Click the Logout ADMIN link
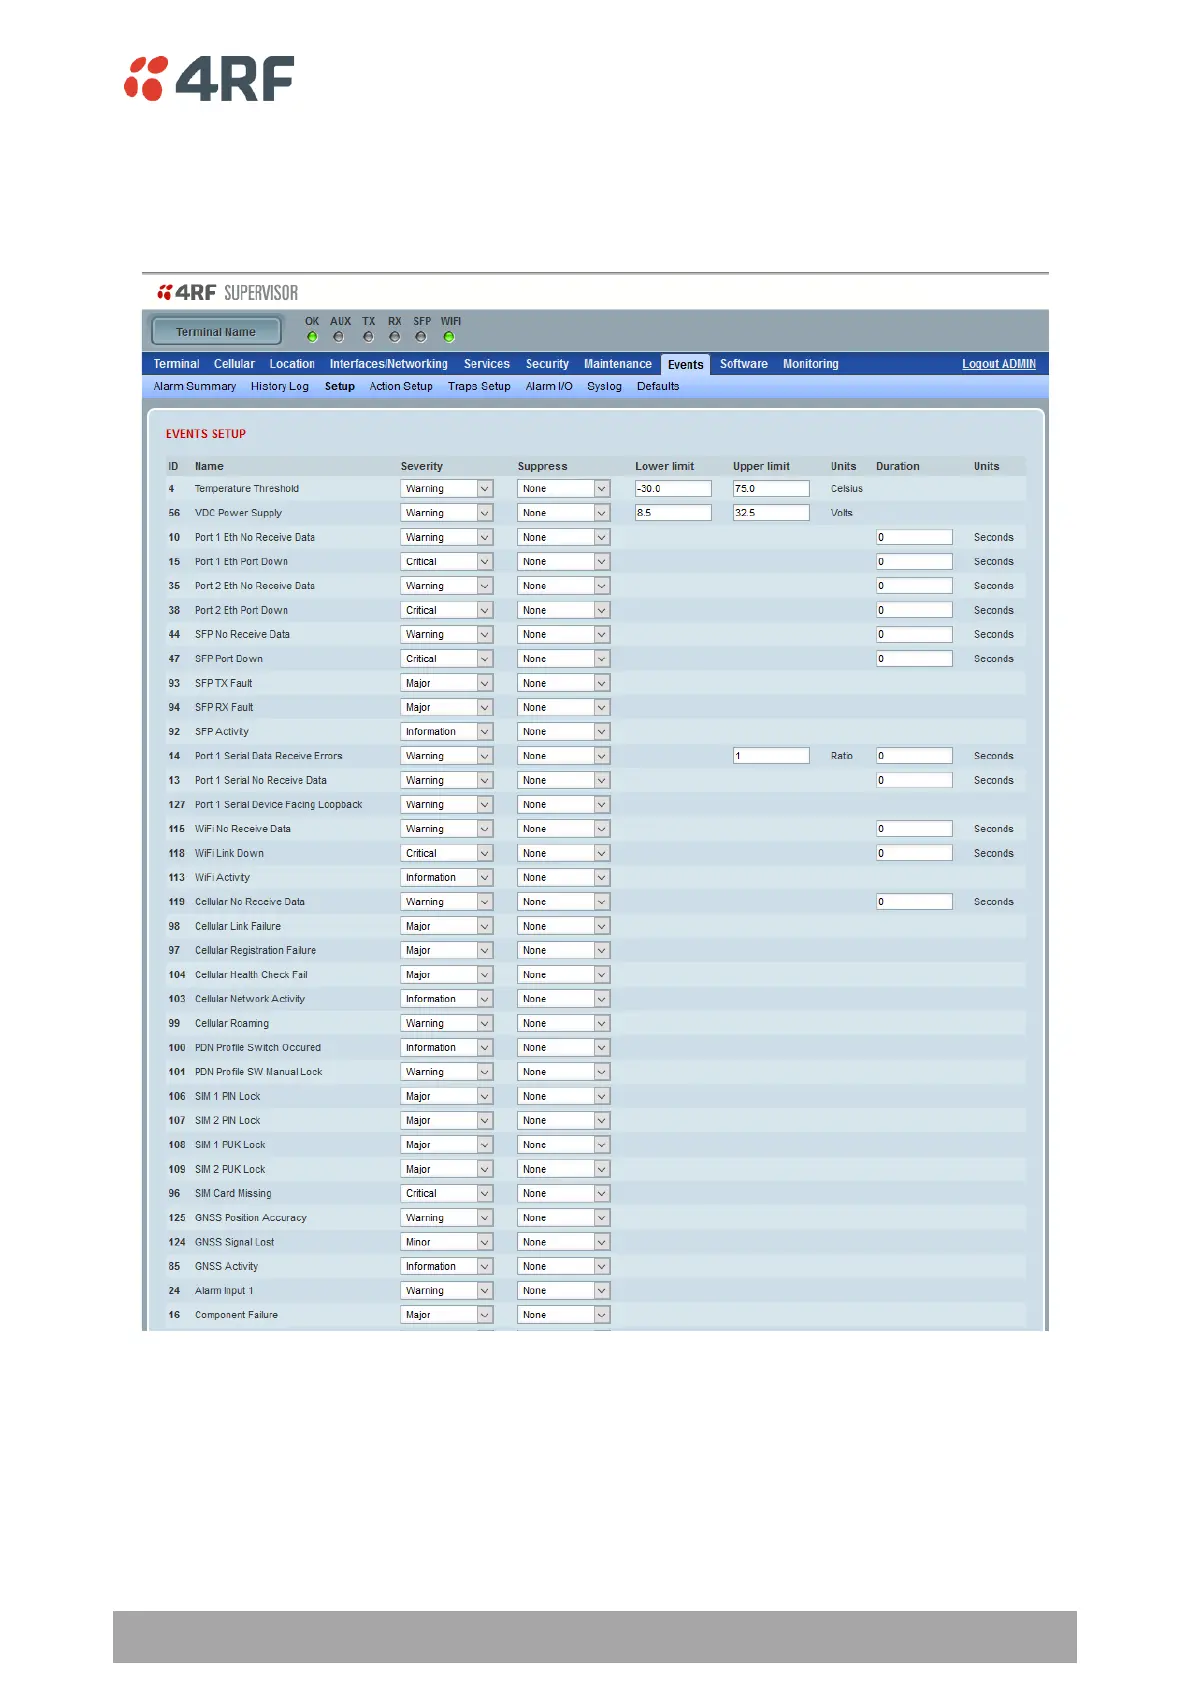The height and width of the screenshot is (1683, 1191). (x=998, y=364)
